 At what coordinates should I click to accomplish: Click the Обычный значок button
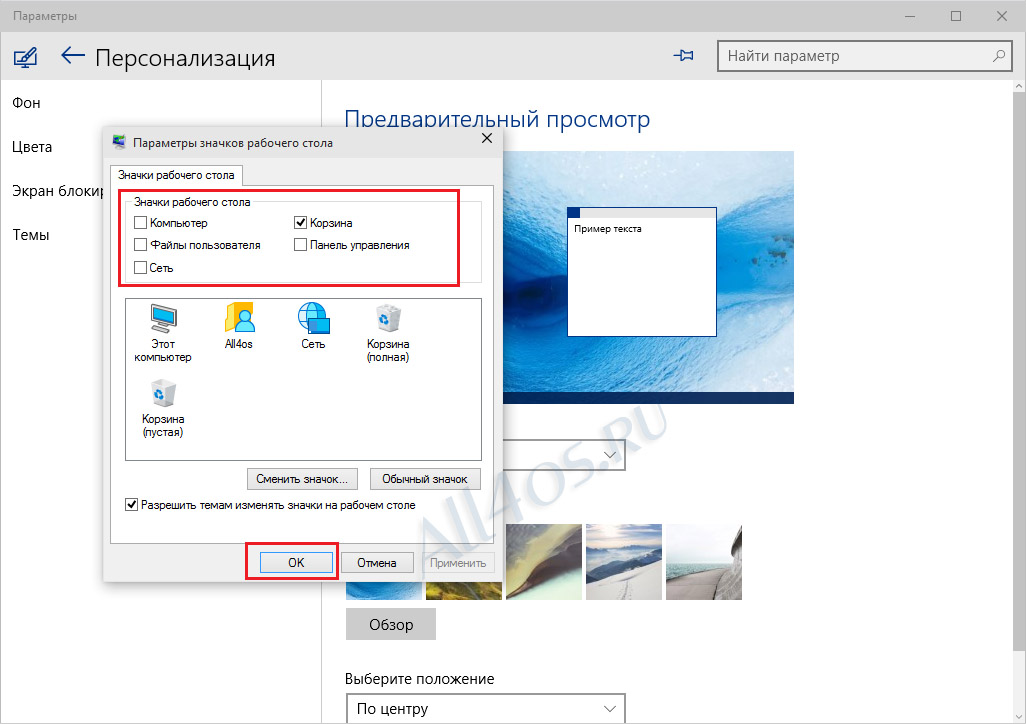425,479
